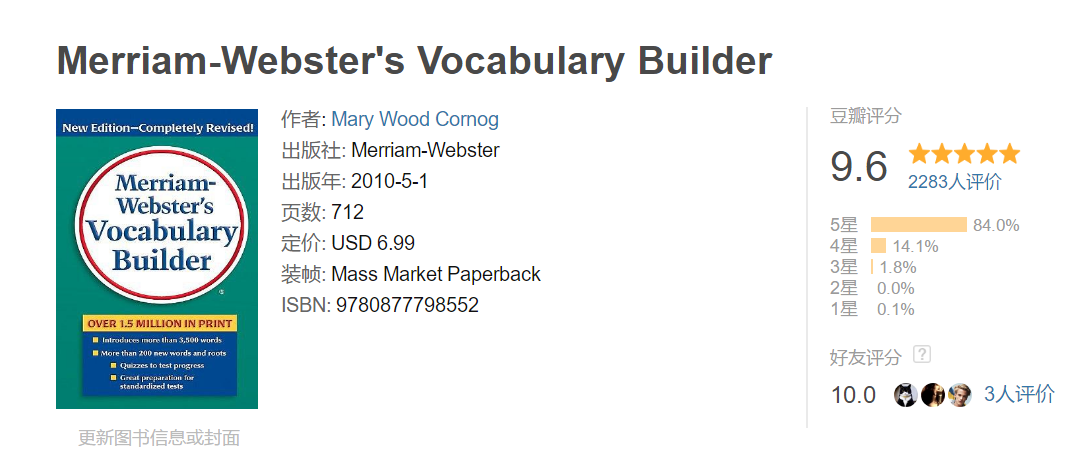Click the 9.6 Douban rating score
Screen dimensions: 1083x453
point(859,167)
